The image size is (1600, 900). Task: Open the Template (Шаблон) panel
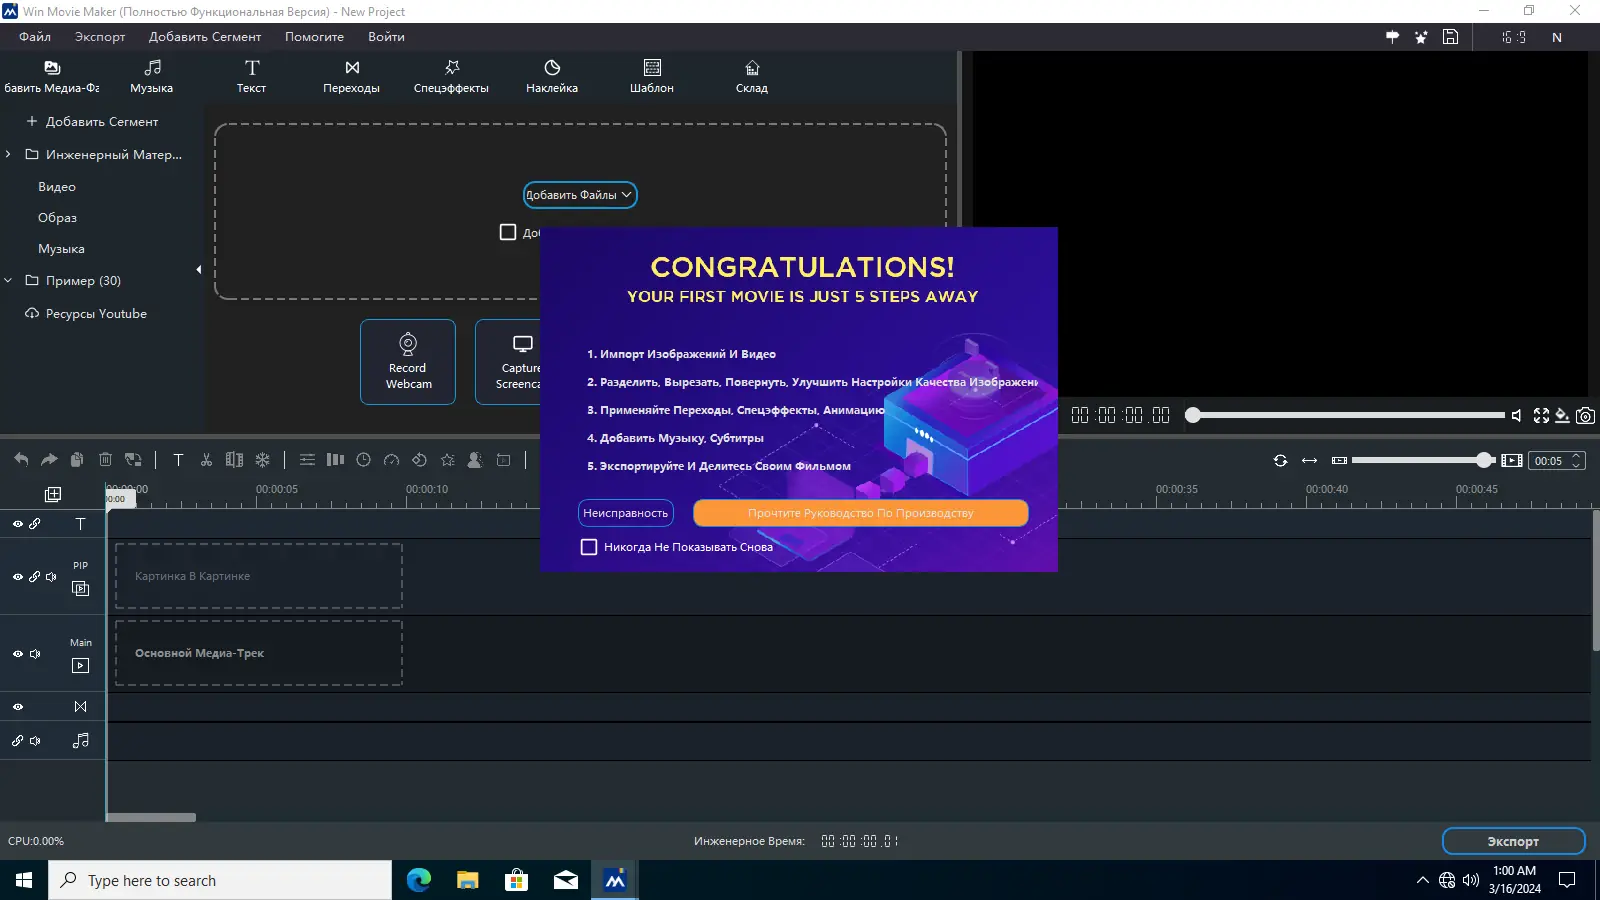click(x=652, y=76)
